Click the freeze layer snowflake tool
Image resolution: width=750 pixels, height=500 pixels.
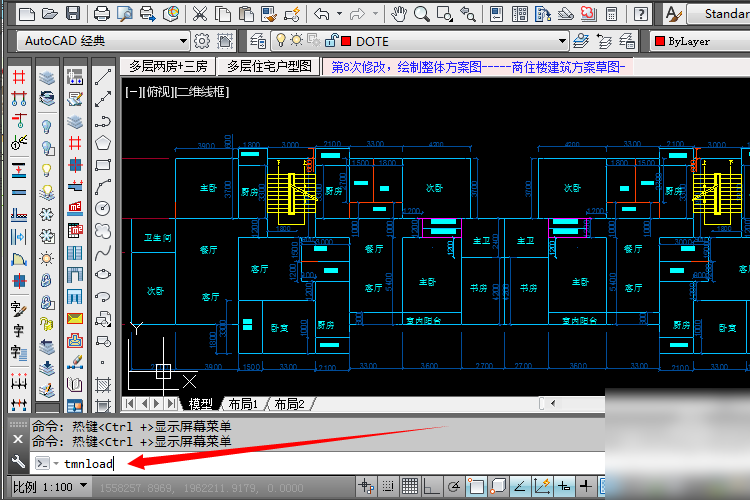pyautogui.click(x=47, y=214)
